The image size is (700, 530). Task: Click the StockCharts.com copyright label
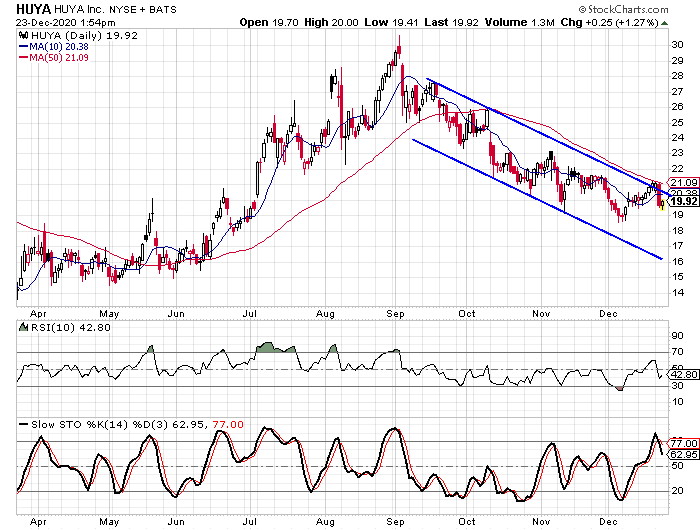click(623, 9)
